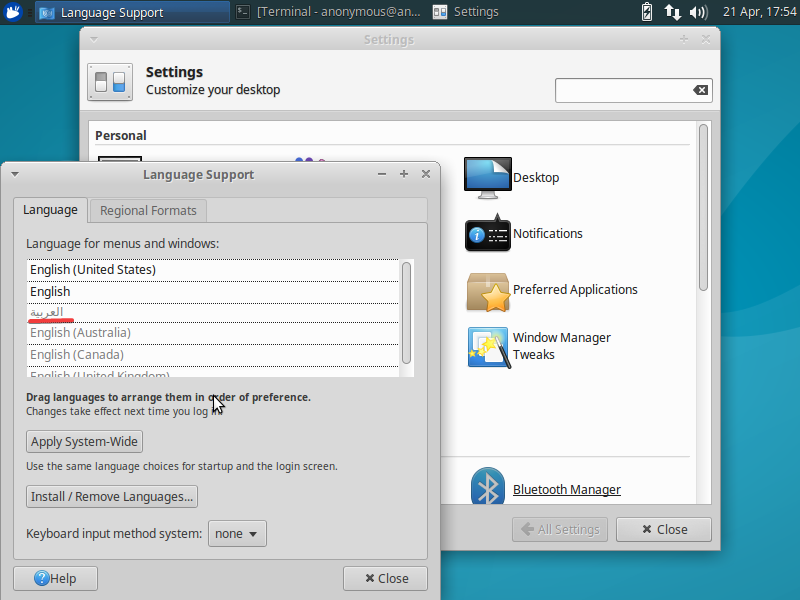The image size is (800, 600).
Task: Open the Bluetooth Manager icon
Action: tap(487, 489)
